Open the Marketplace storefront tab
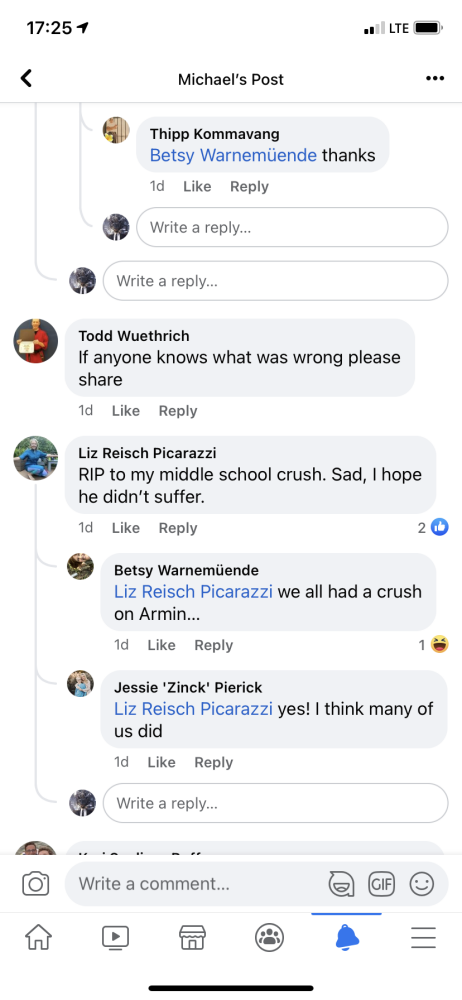 192,938
